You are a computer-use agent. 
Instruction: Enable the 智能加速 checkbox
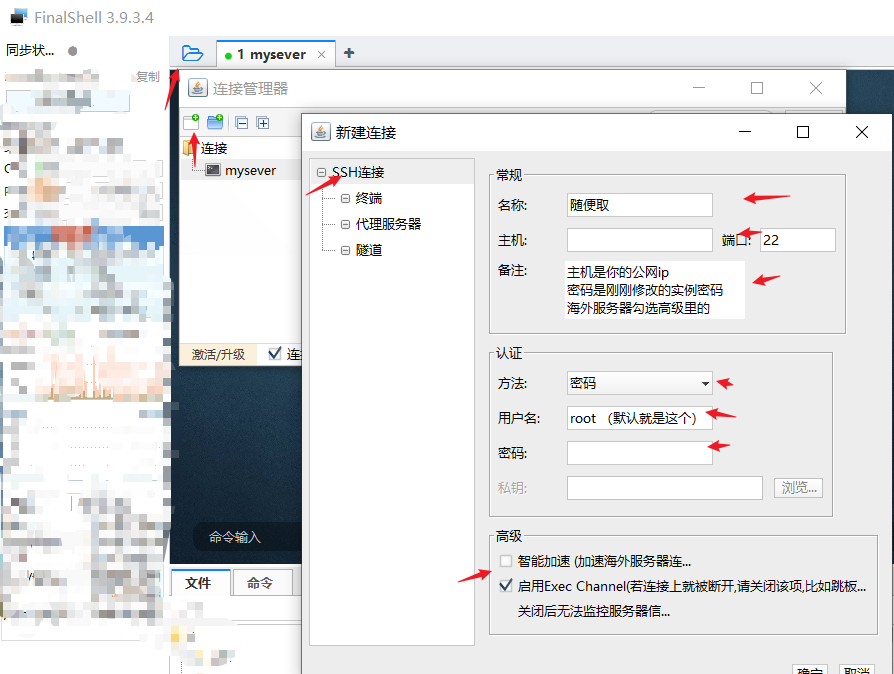pyautogui.click(x=506, y=561)
